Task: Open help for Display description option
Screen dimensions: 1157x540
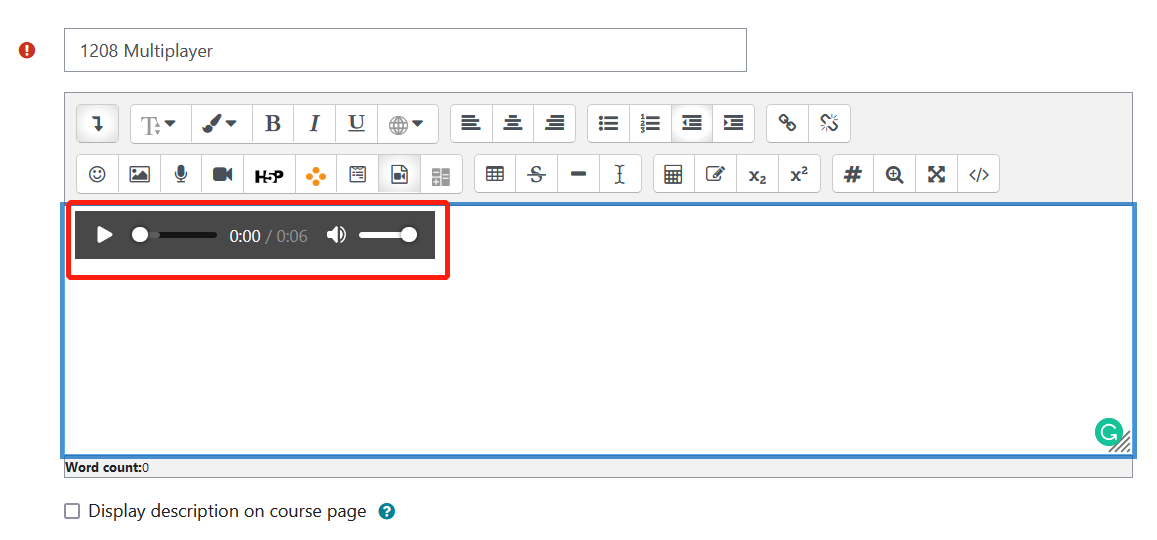Action: 387,511
